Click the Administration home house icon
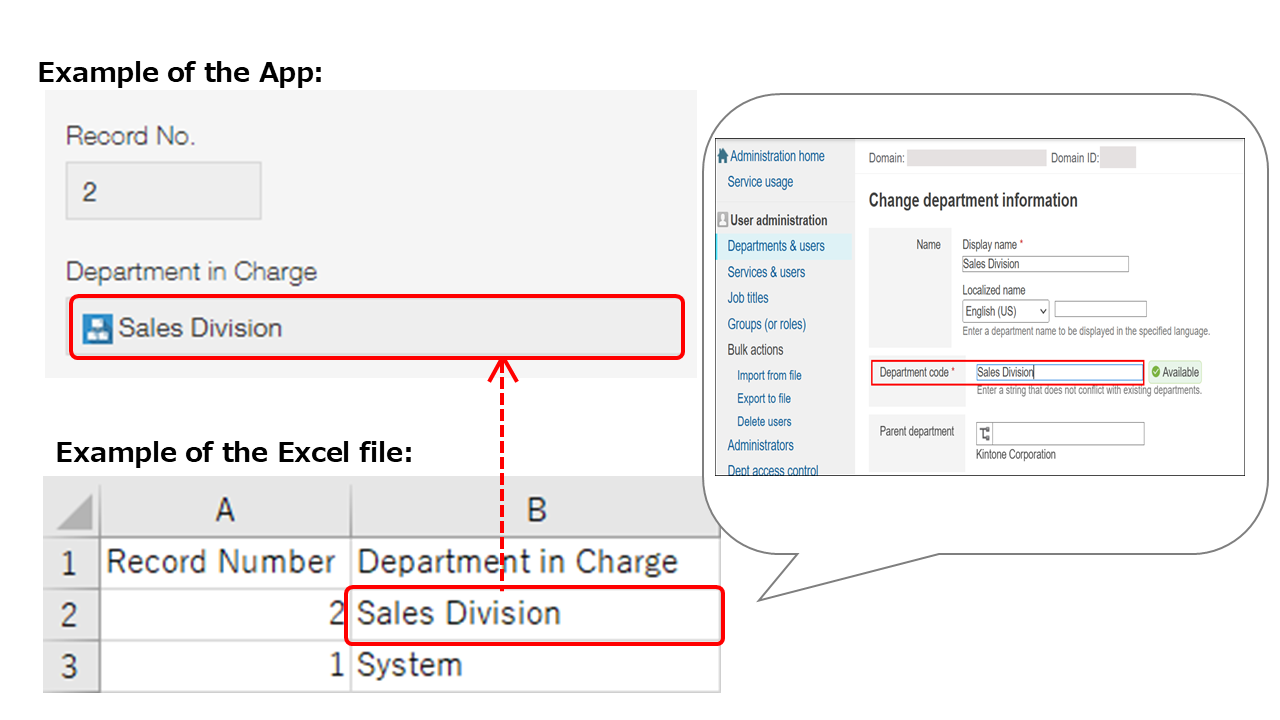Viewport: 1280px width, 720px height. coord(721,156)
